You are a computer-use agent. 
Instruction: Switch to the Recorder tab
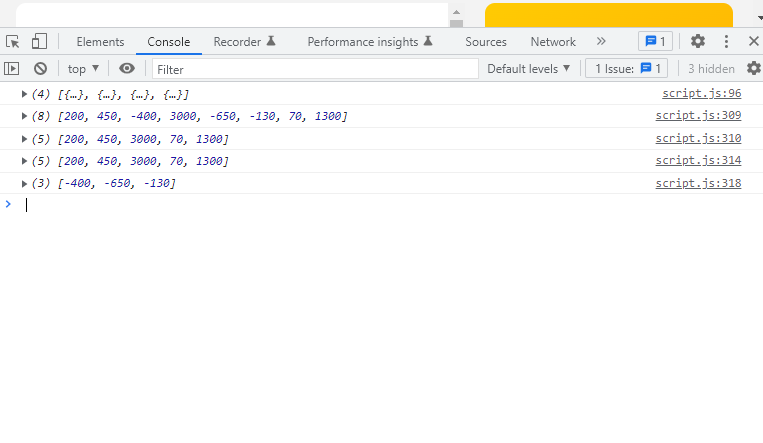[245, 42]
